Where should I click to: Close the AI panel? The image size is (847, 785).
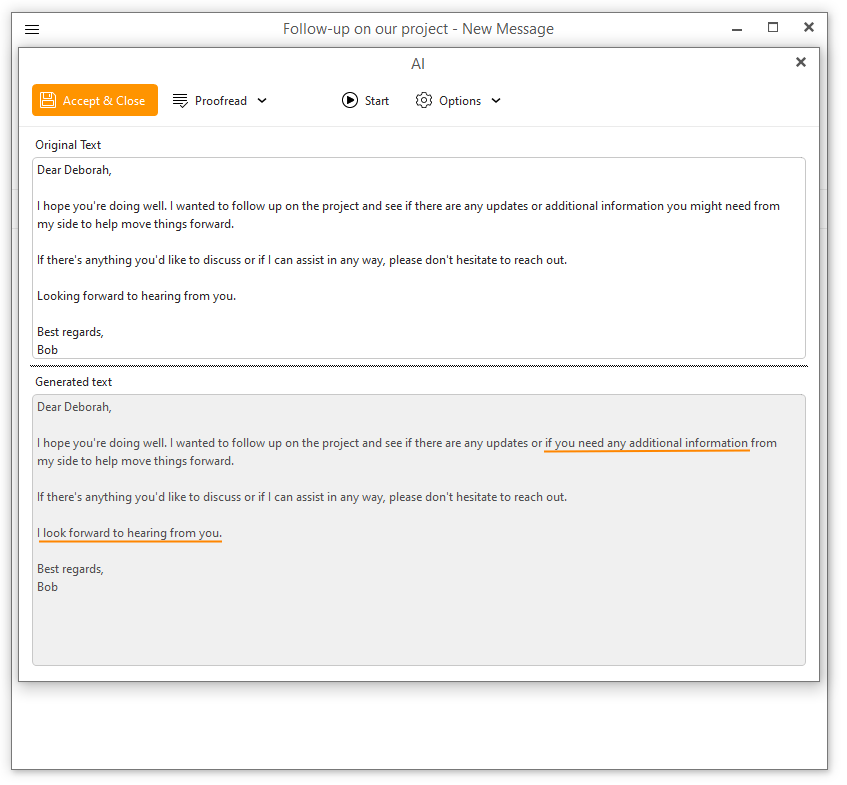tap(801, 62)
